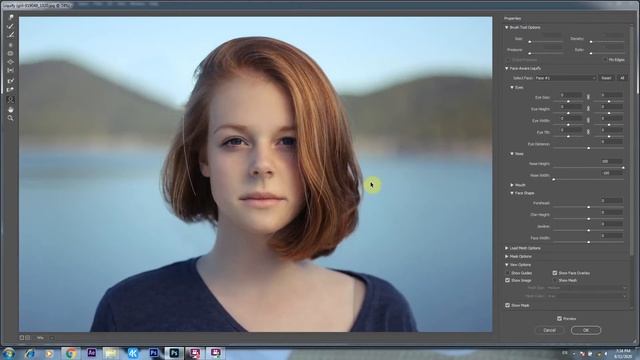Screen dimensions: 640x360
Task: Select the Zoom tool
Action: 11,118
